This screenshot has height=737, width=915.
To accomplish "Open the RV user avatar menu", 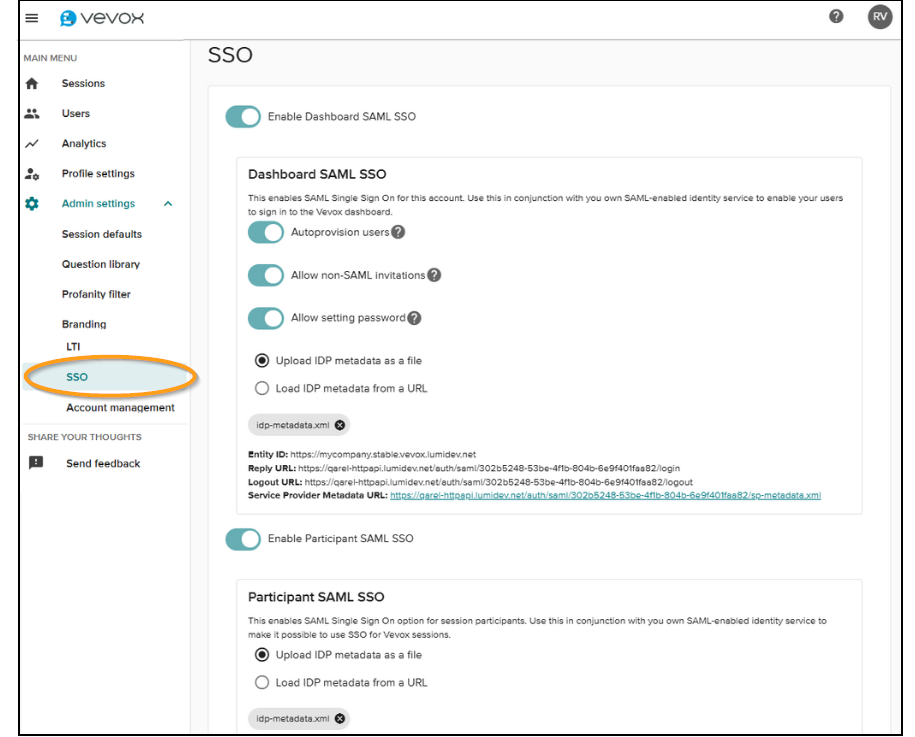I will coord(879,16).
